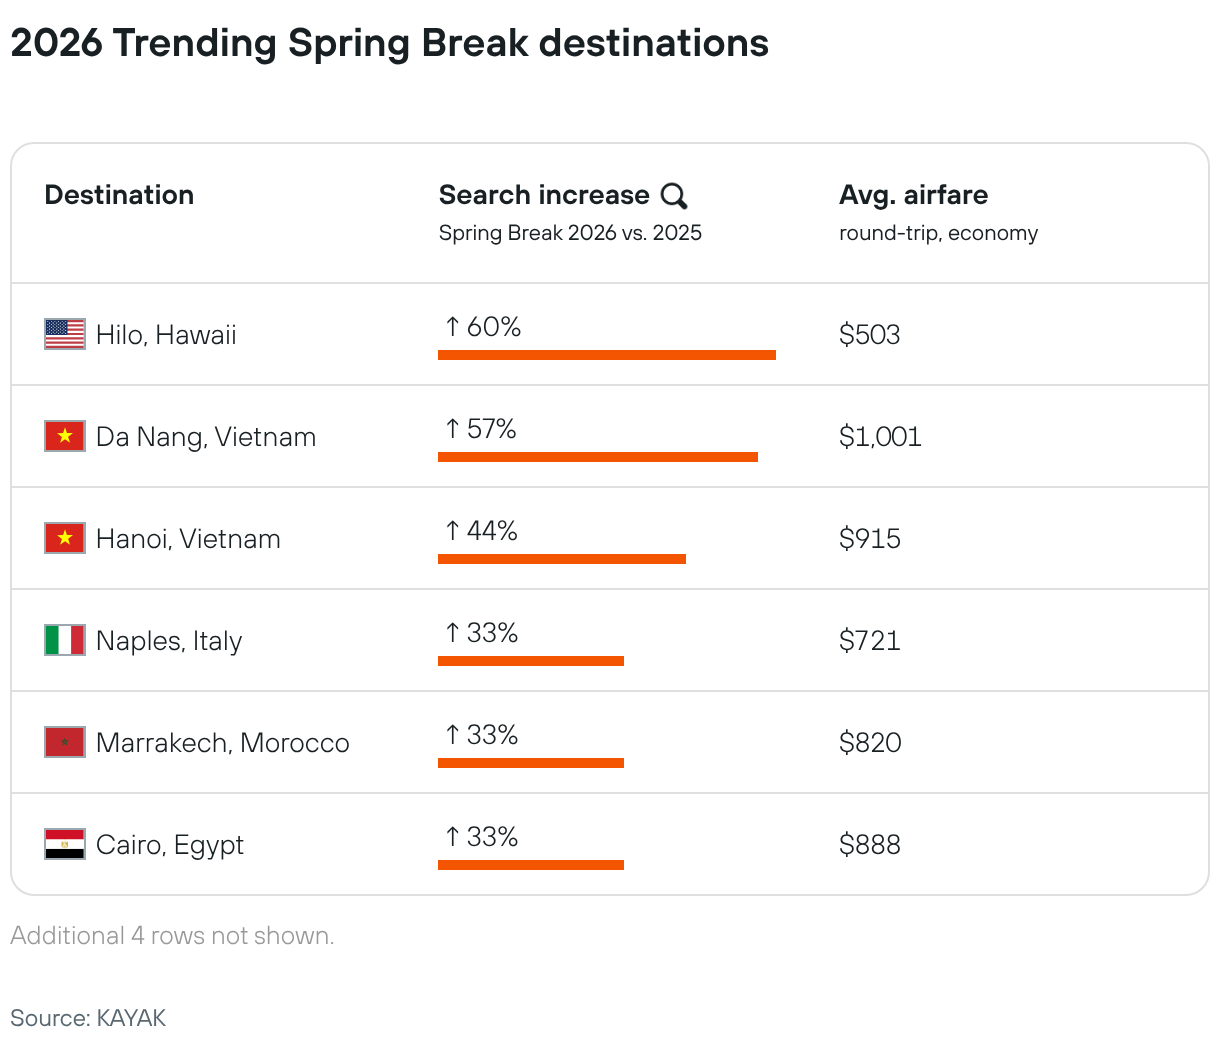Select the Hilo, Hawaii destination
1220x1046 pixels.
point(166,335)
